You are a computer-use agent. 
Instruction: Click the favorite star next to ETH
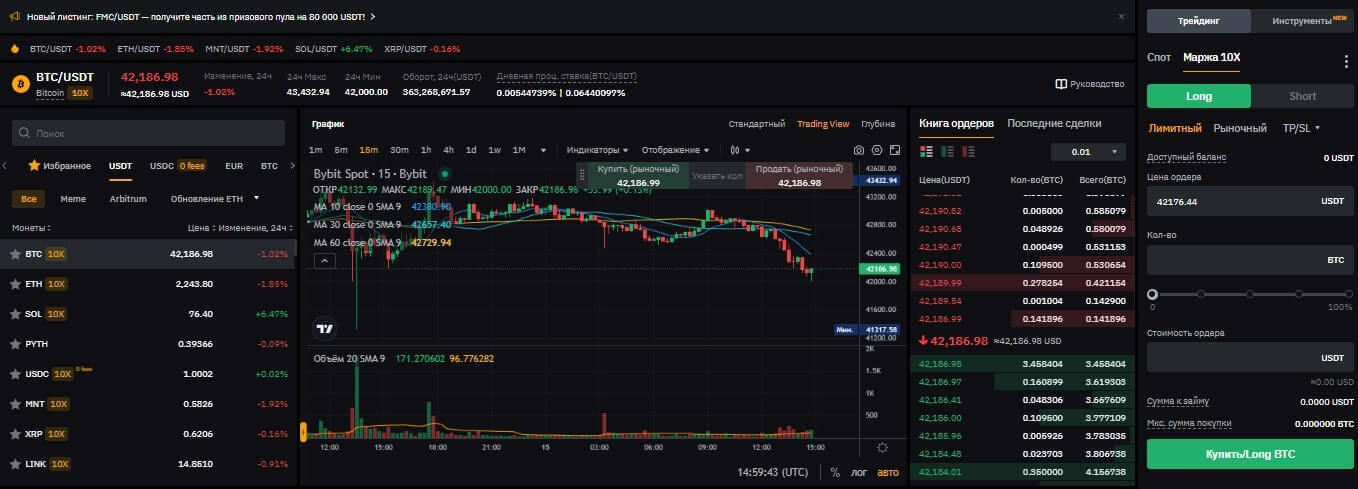coord(15,284)
